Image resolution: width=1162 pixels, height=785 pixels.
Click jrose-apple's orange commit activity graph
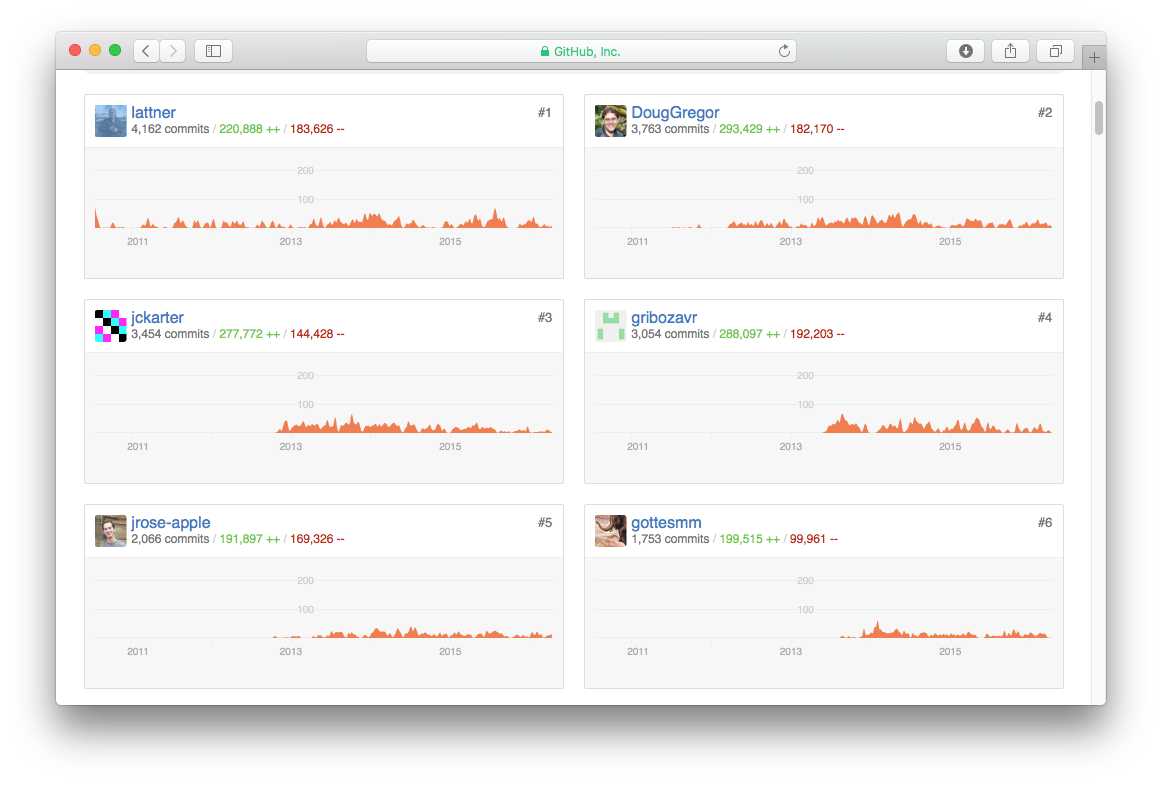click(412, 632)
